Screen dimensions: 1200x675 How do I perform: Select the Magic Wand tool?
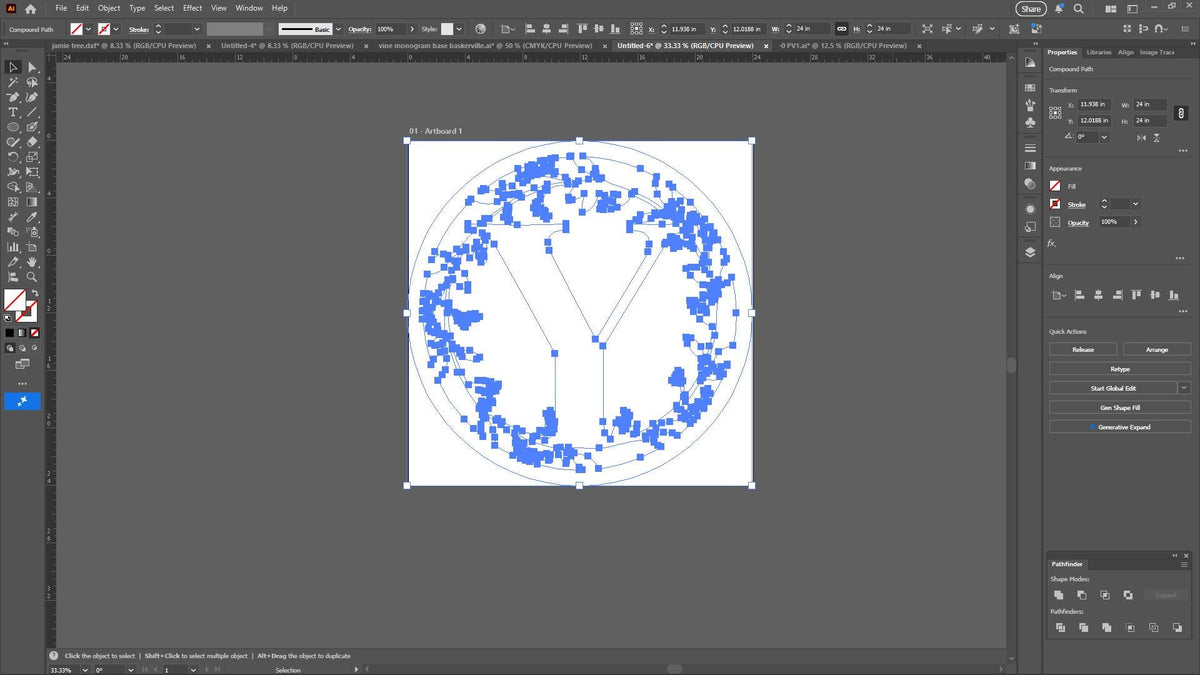[13, 82]
